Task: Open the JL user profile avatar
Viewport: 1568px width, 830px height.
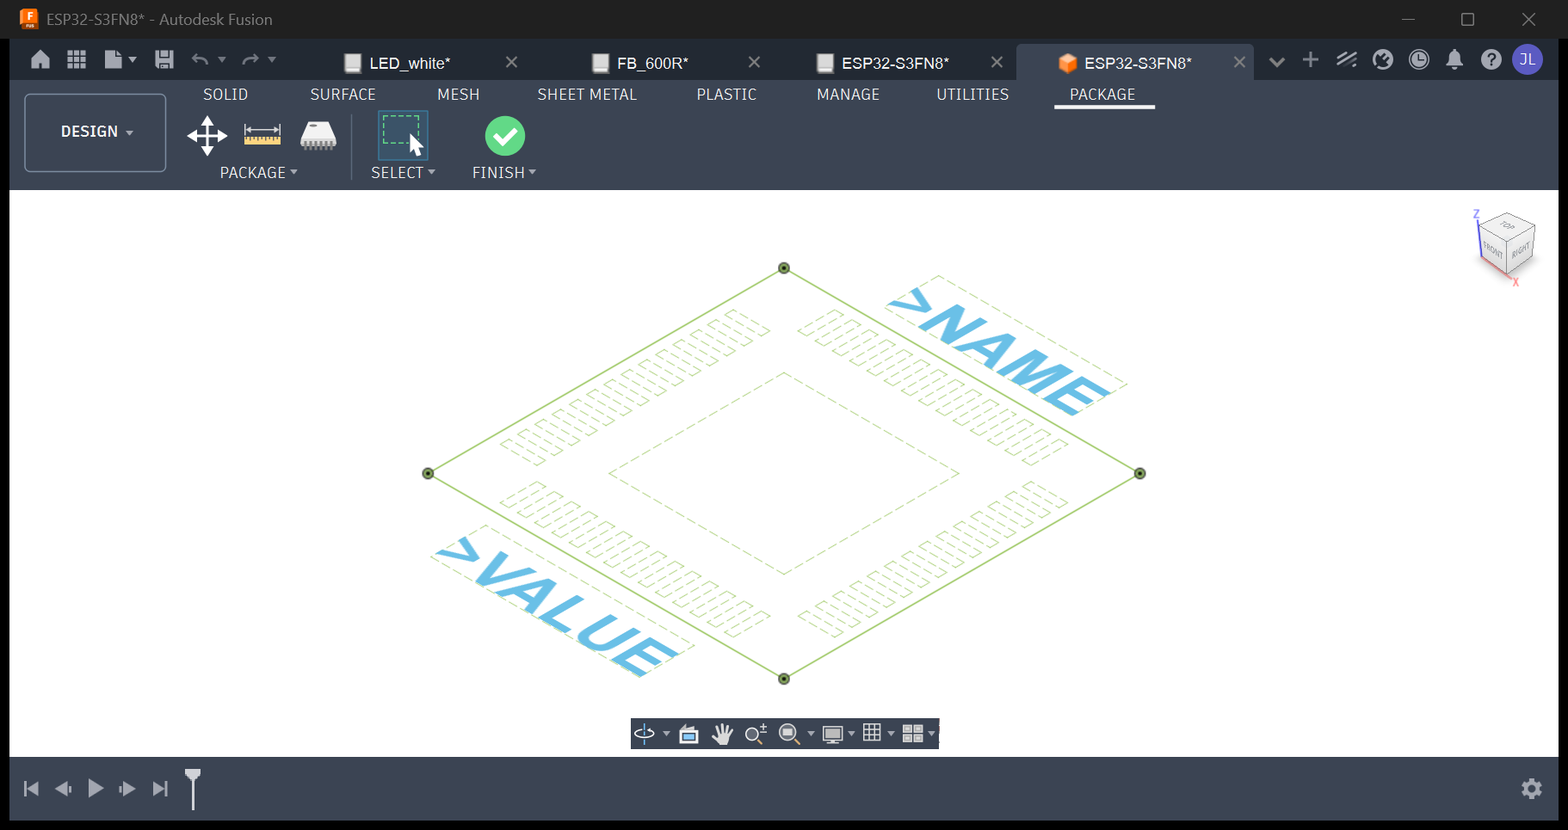Action: 1527,60
